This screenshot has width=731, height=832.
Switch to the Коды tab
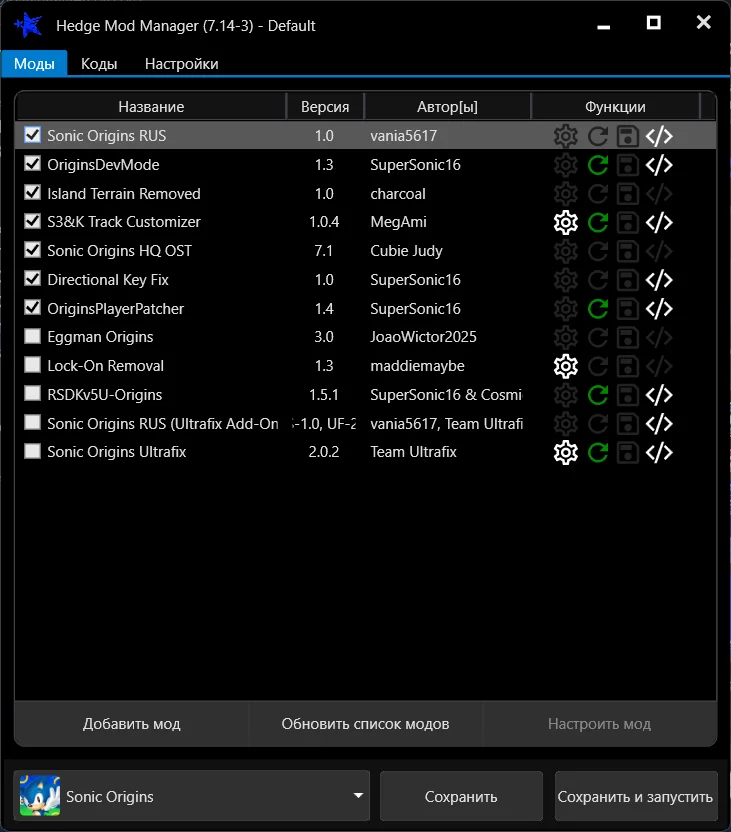click(99, 64)
